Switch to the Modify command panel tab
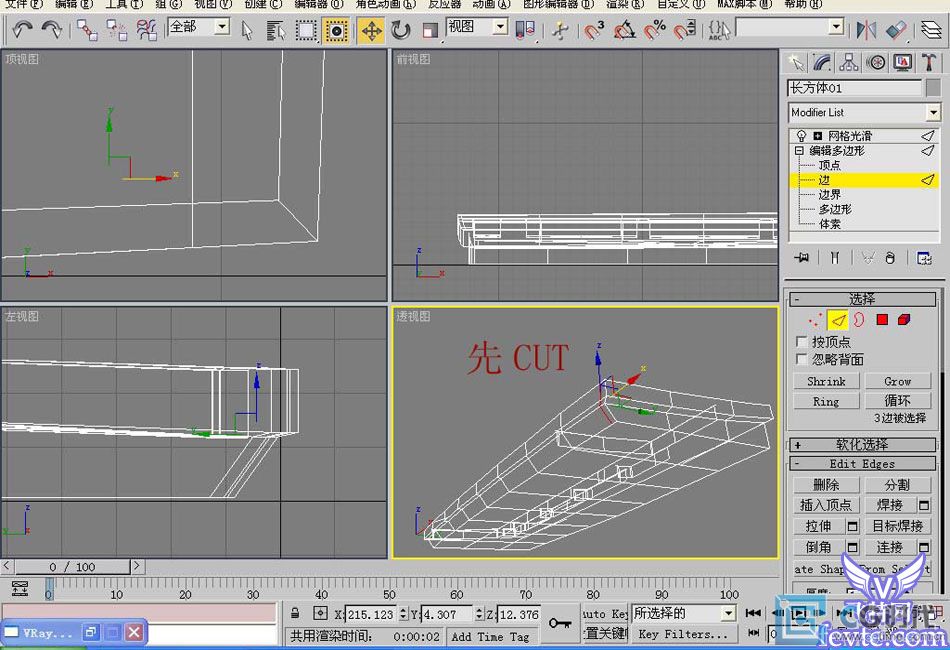Image resolution: width=950 pixels, height=650 pixels. click(822, 62)
